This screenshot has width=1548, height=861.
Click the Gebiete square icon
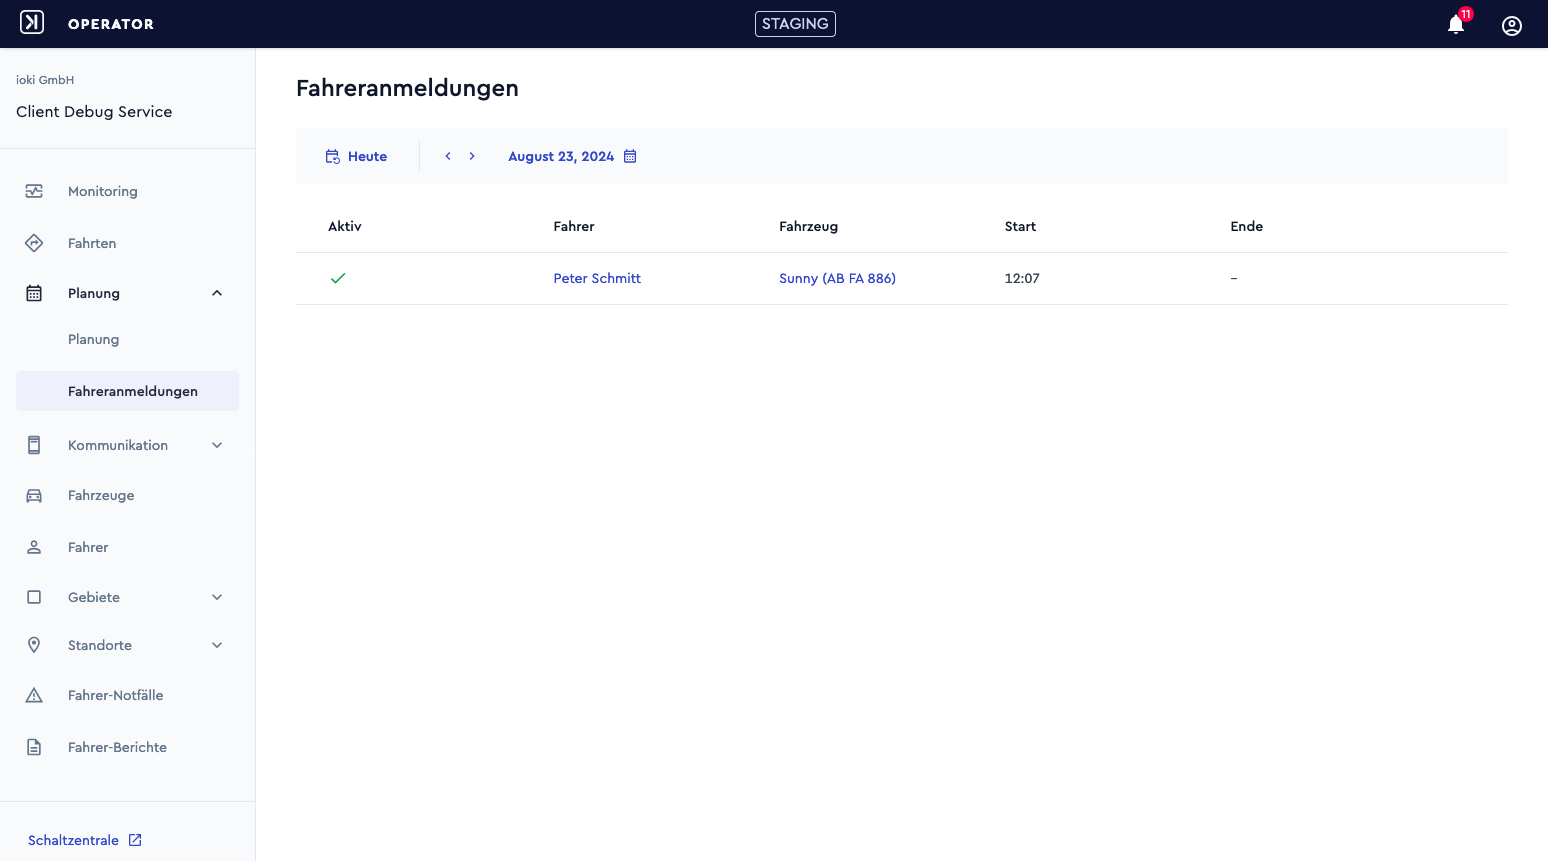(x=34, y=597)
